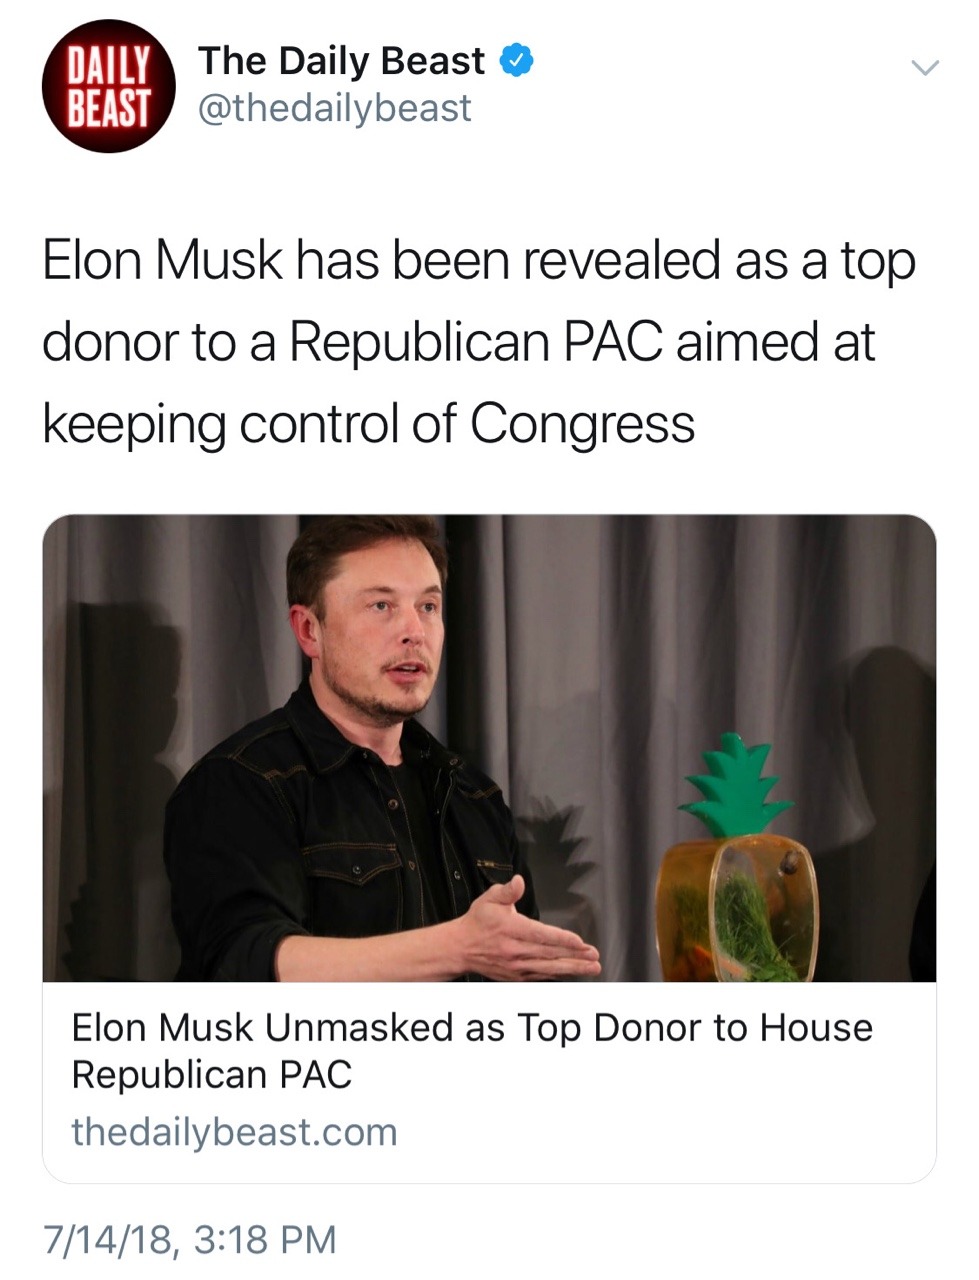Screen dimensions: 979x1280
Task: Click the @thedailybeast handle
Action: (334, 108)
